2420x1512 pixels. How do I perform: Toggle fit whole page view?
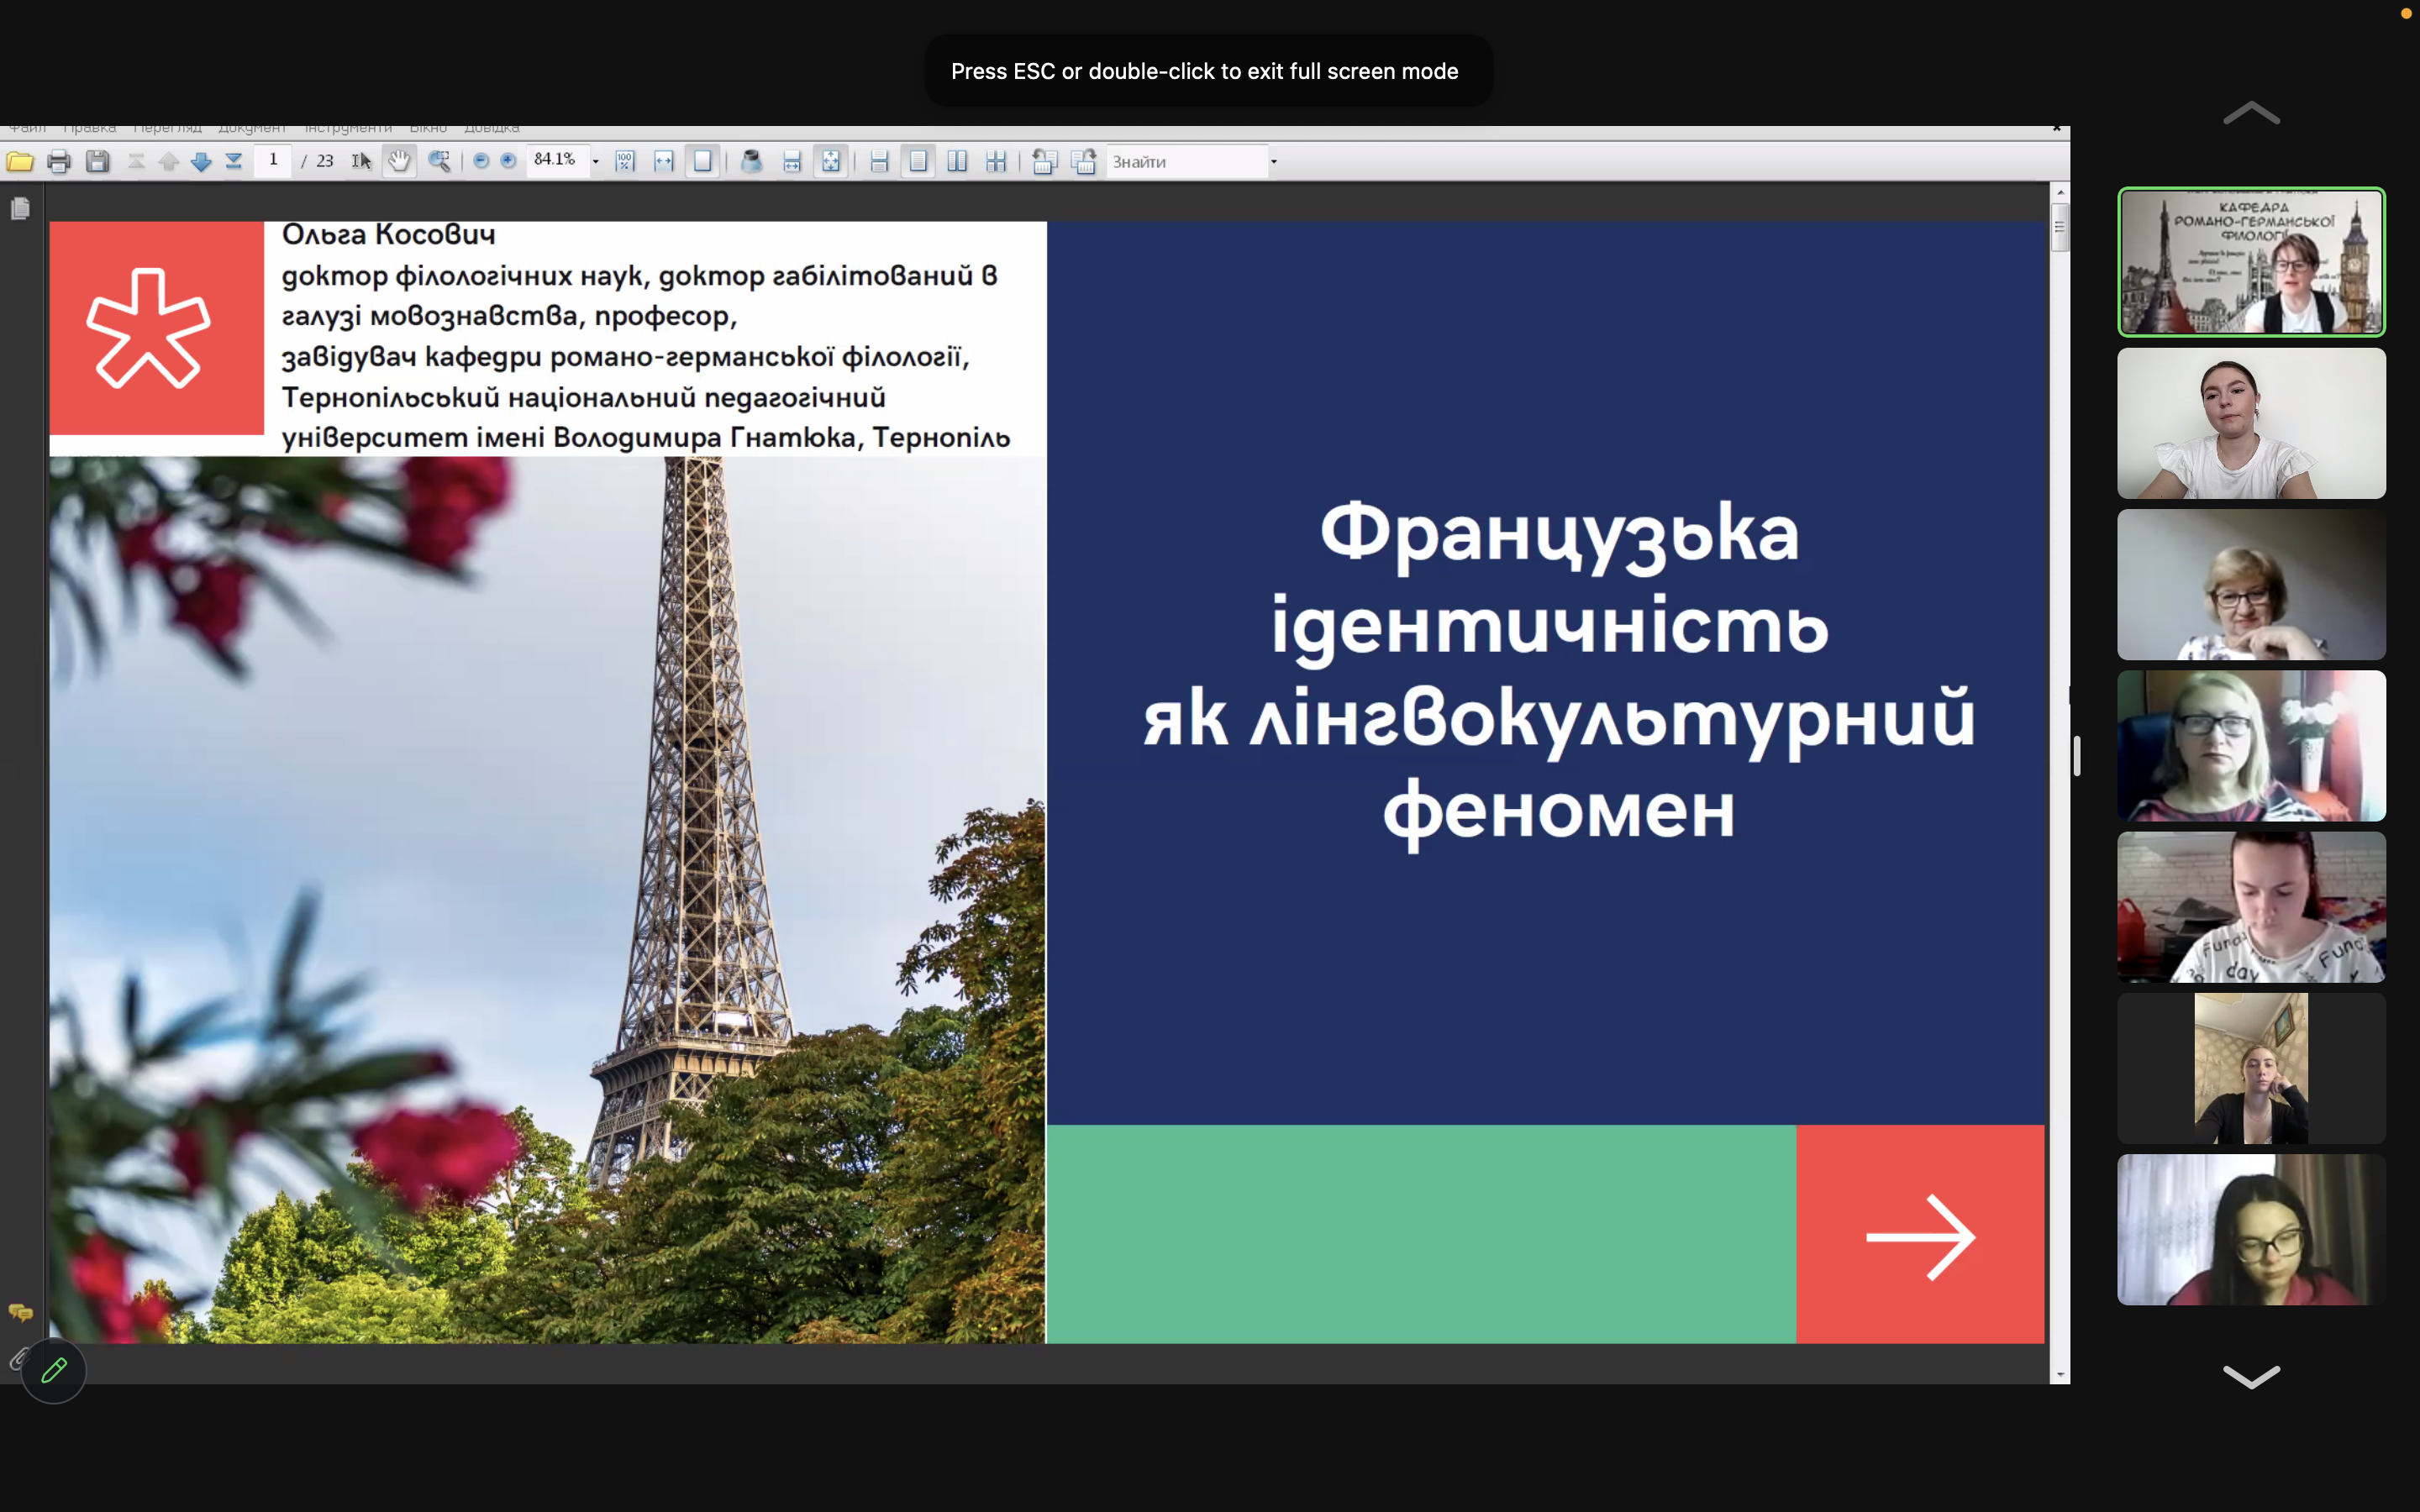[x=703, y=161]
